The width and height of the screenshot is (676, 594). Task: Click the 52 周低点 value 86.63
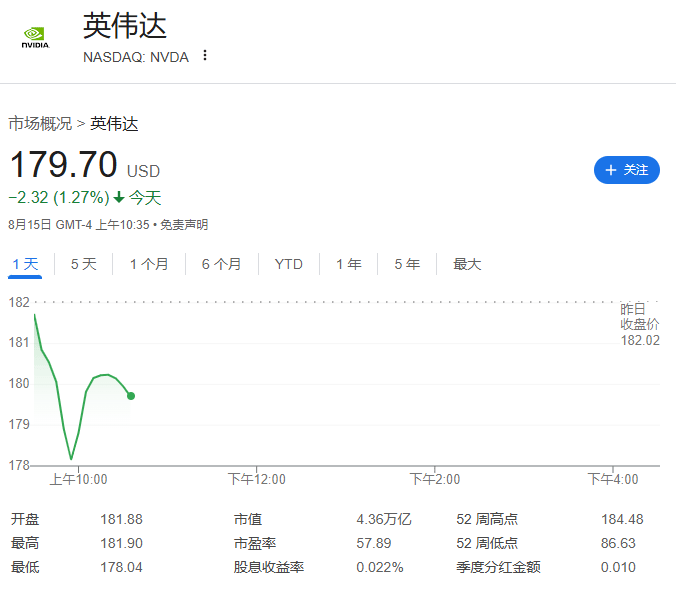618,543
